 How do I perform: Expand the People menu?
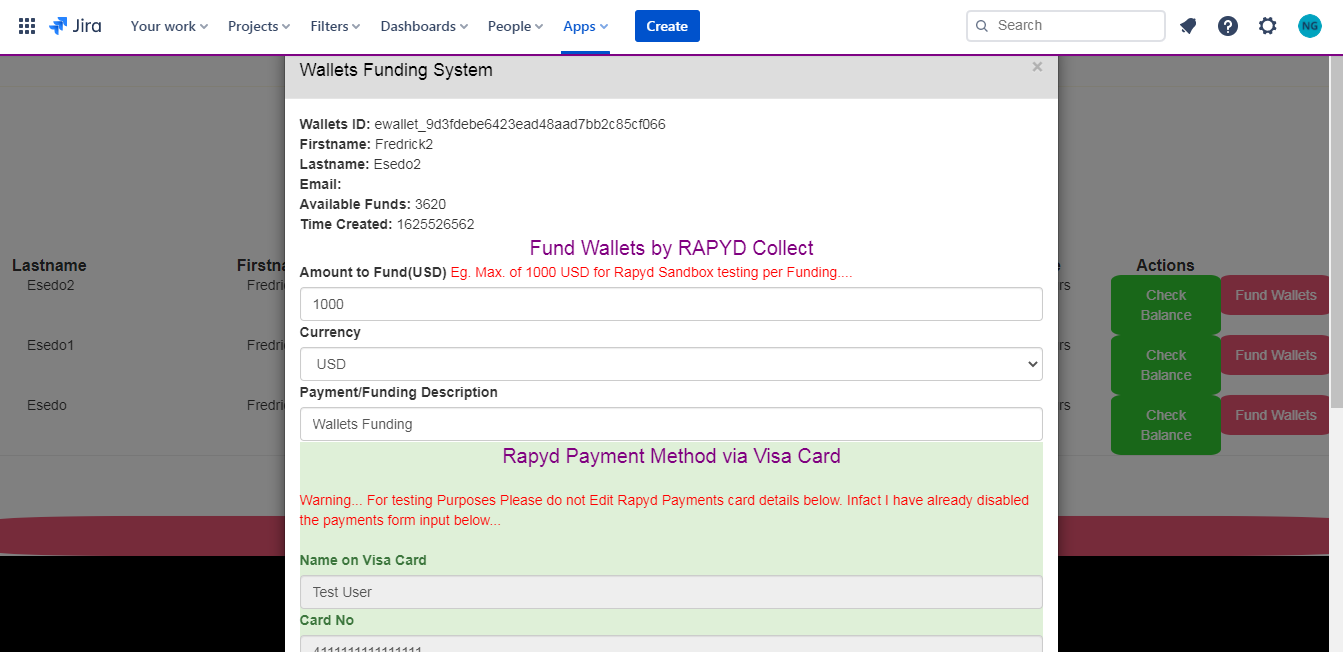[x=515, y=26]
